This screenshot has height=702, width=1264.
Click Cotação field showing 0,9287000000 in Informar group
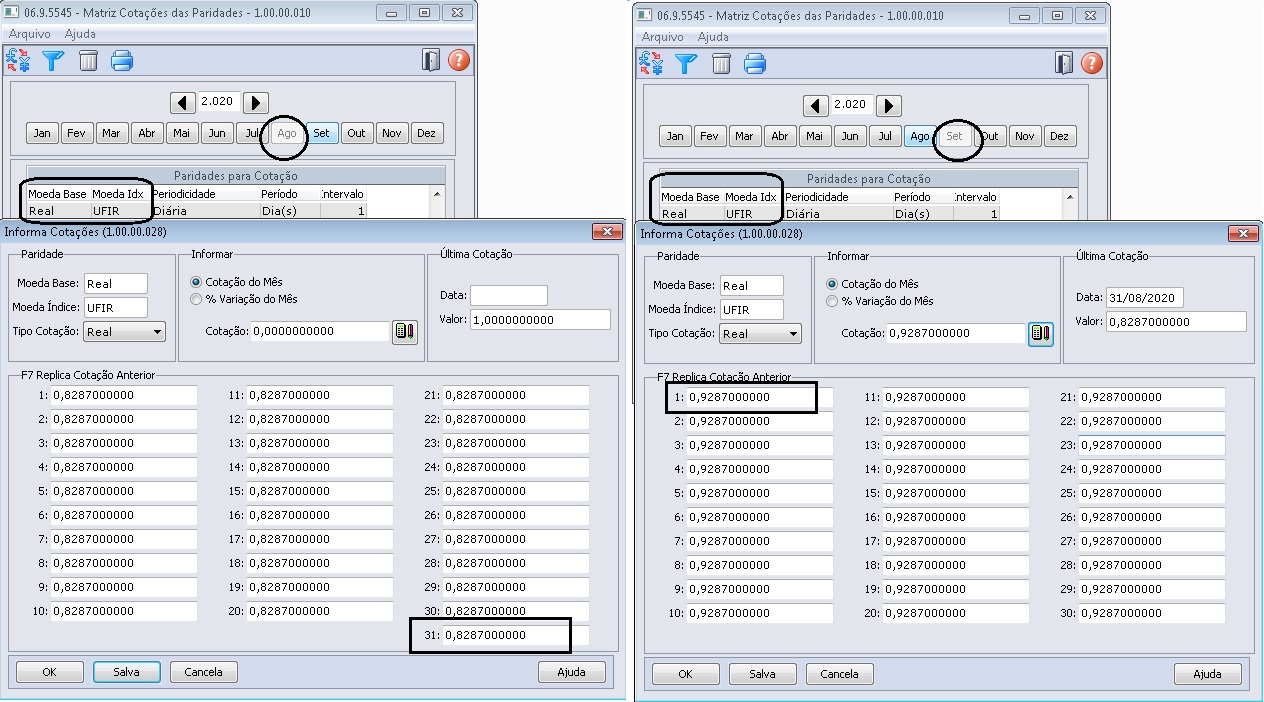coord(956,333)
